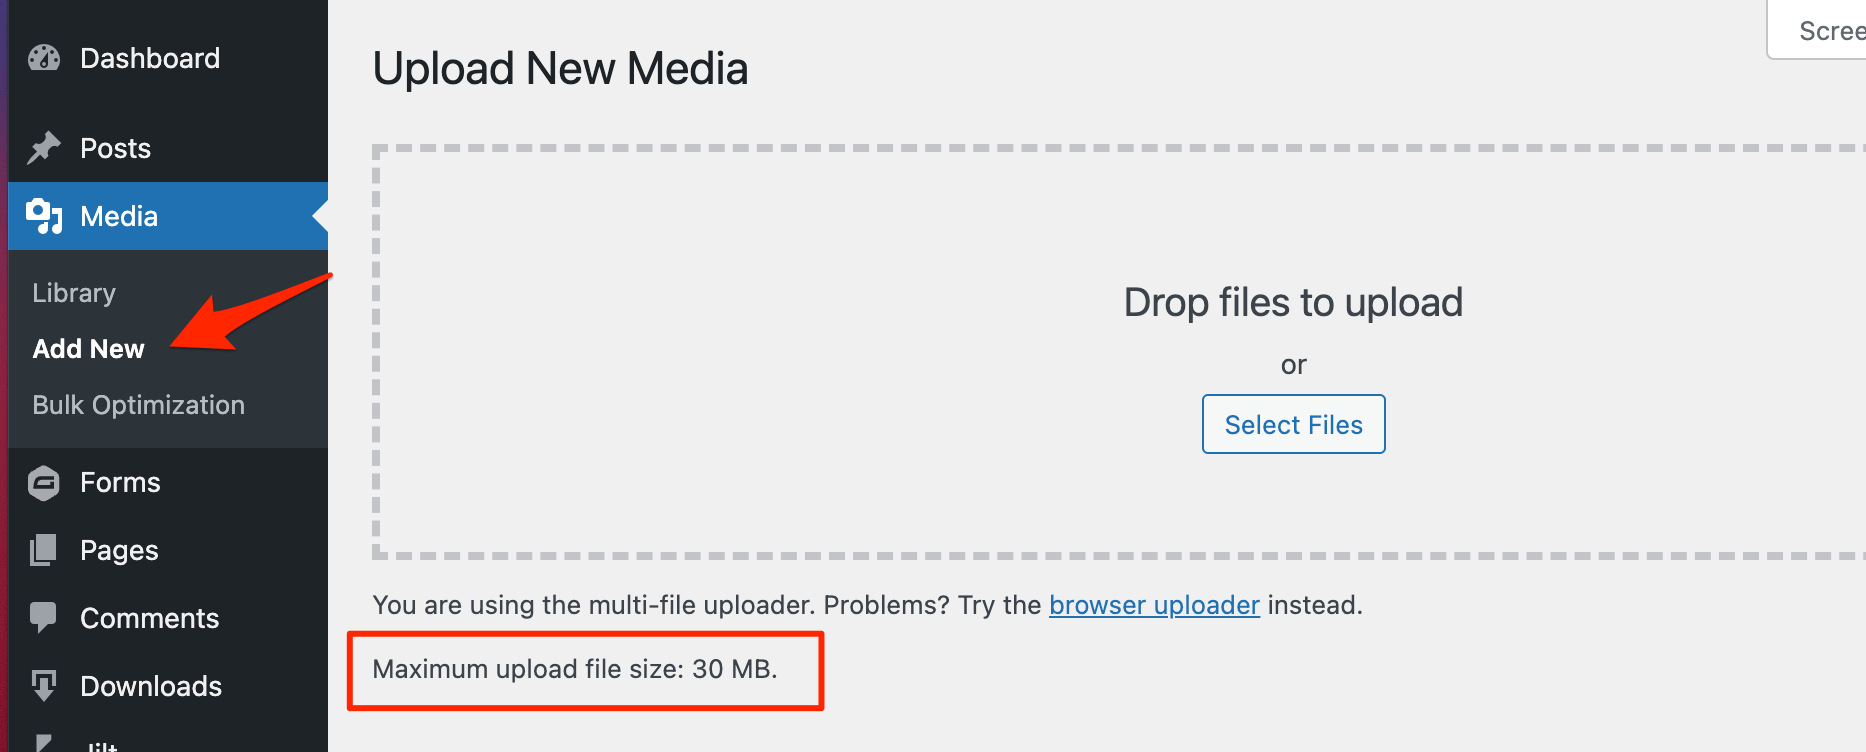The image size is (1866, 752).
Task: Go to the media Library
Action: (x=74, y=292)
